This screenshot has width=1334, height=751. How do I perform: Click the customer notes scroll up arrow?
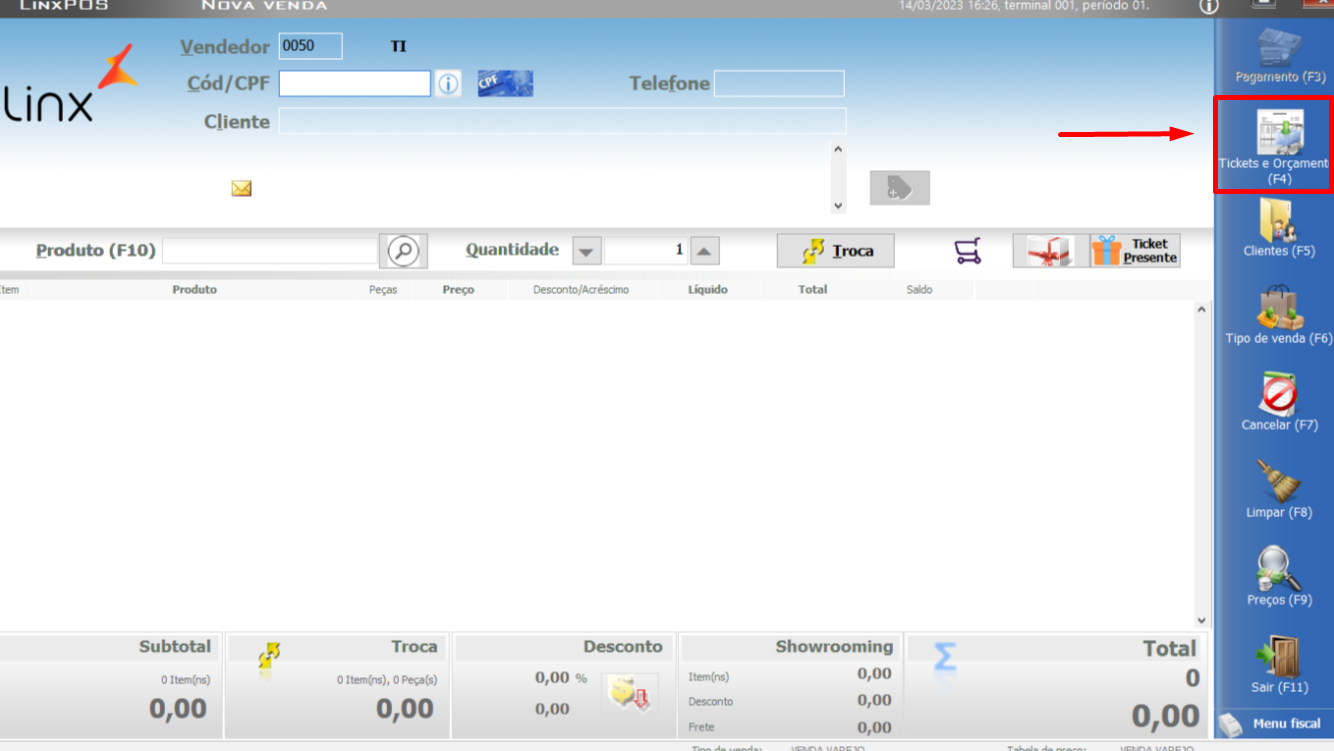pyautogui.click(x=838, y=150)
